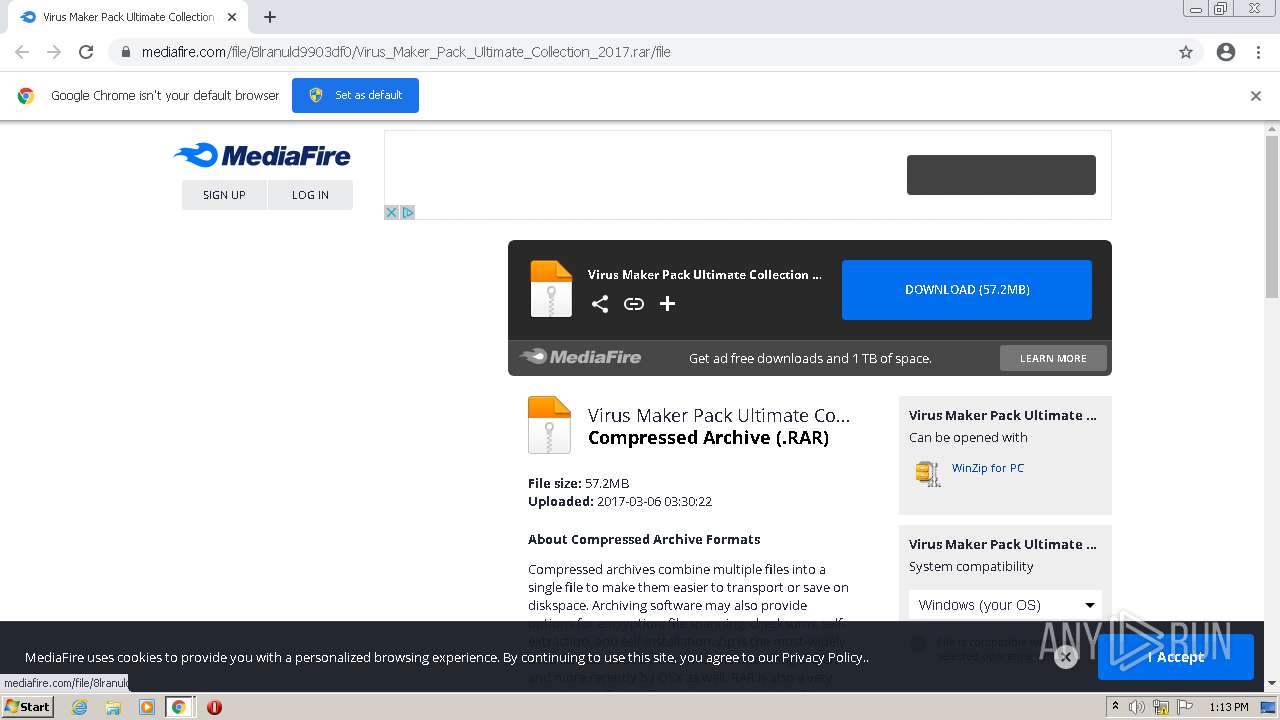Image resolution: width=1280 pixels, height=720 pixels.
Task: Reload the page
Action: pos(86,52)
